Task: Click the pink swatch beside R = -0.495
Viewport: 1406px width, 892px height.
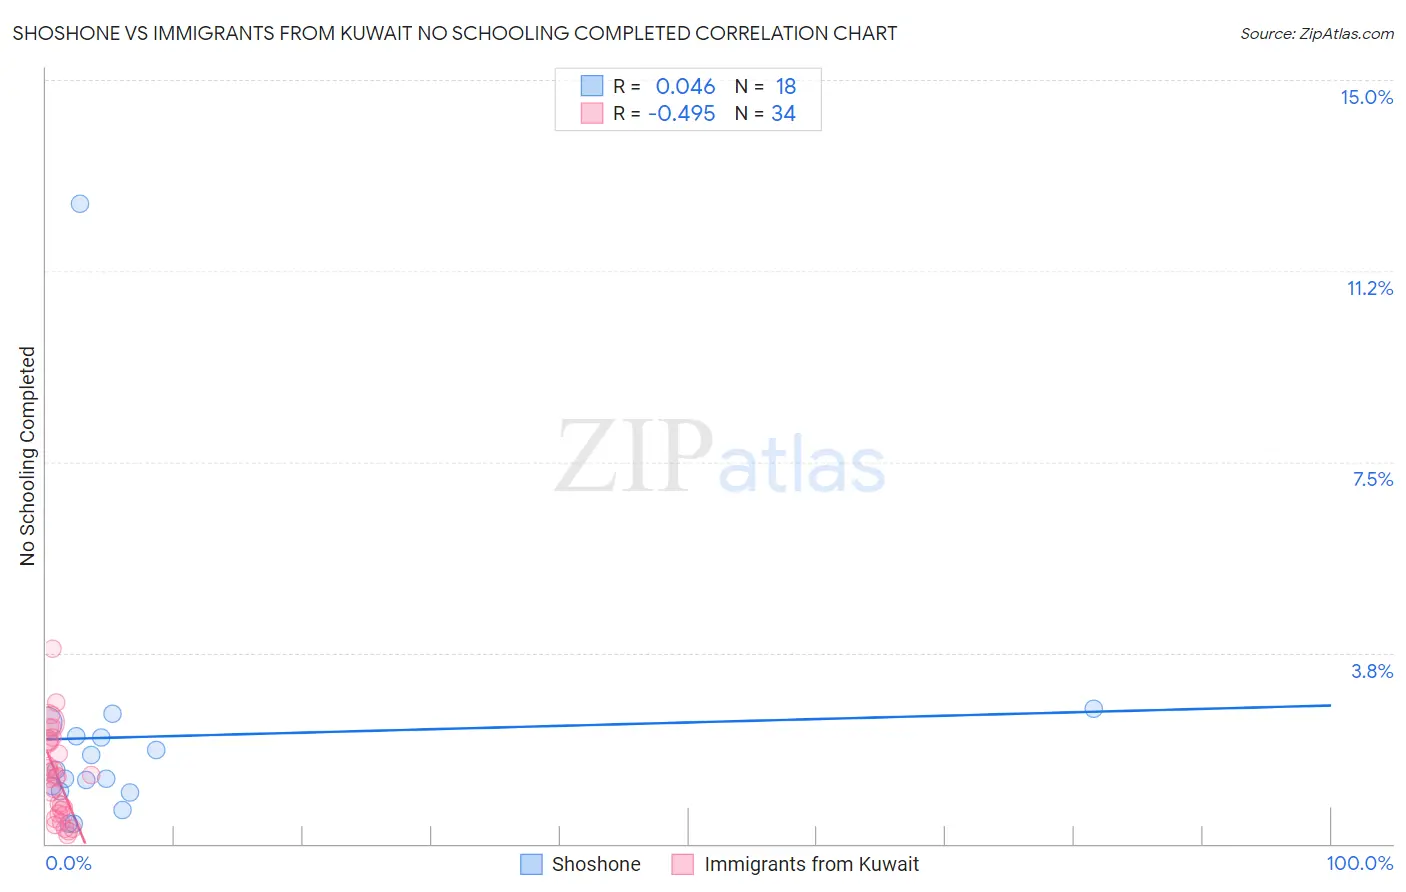Action: (592, 114)
